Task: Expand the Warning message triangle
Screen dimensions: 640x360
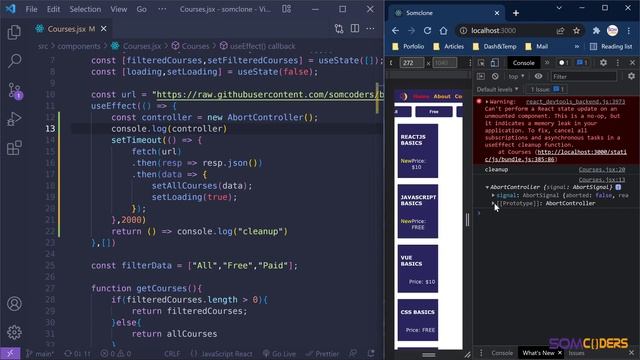Action: click(x=487, y=102)
